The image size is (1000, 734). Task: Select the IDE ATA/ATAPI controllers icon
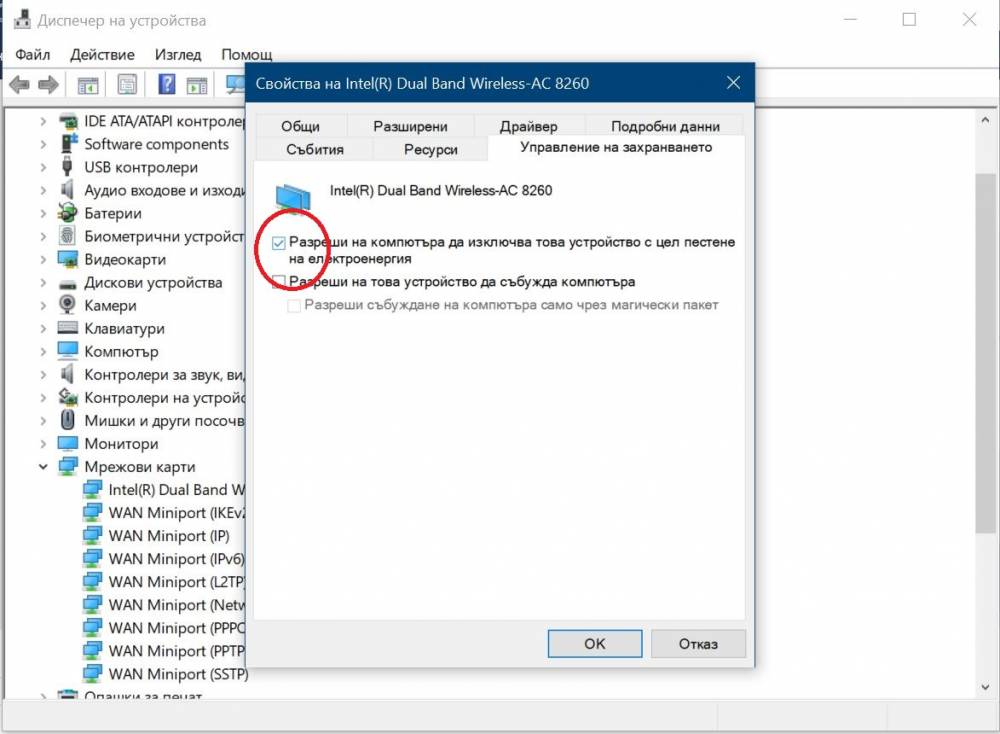pos(68,121)
